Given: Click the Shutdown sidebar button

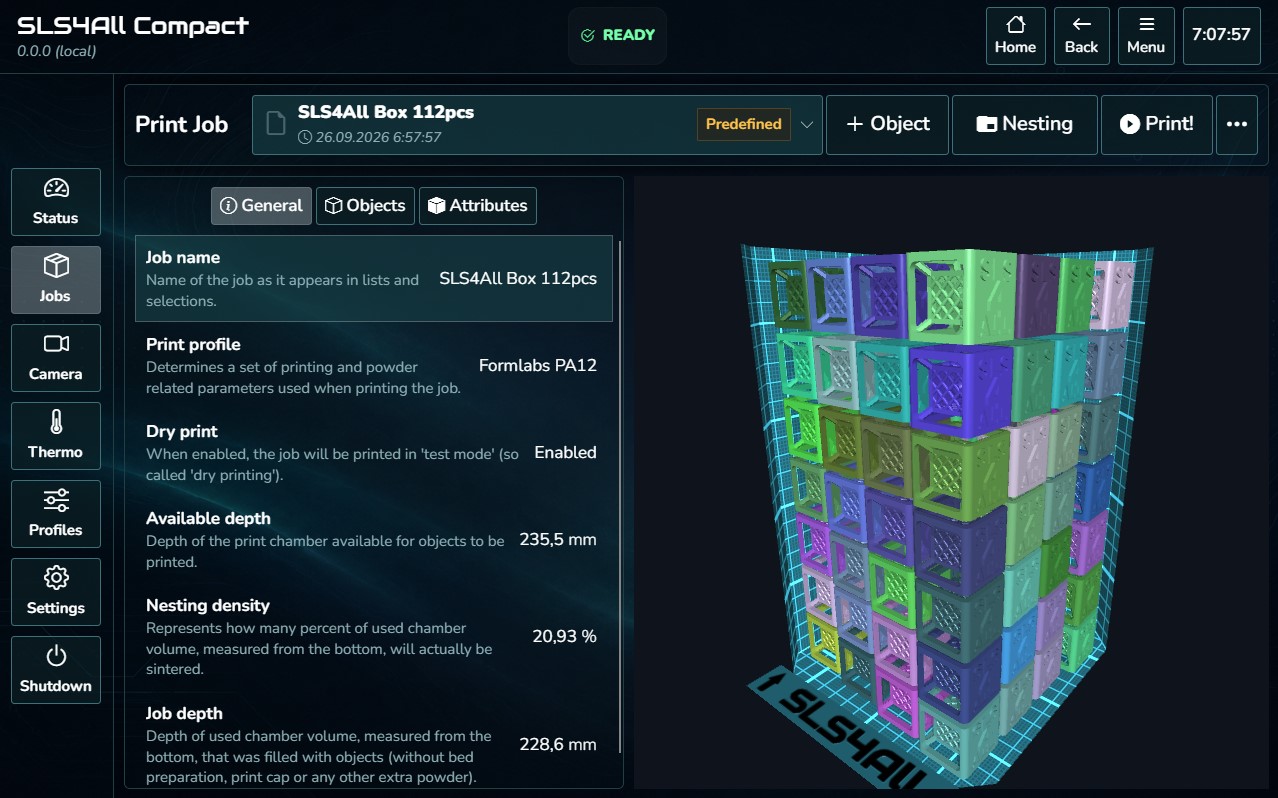Looking at the screenshot, I should (56, 670).
